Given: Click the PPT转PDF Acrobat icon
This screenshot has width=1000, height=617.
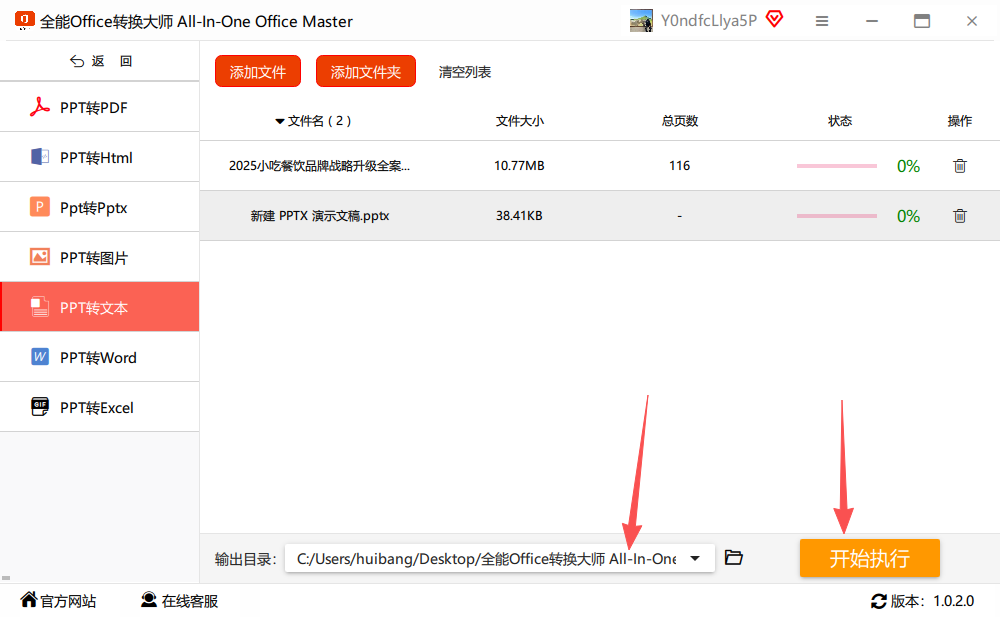Looking at the screenshot, I should (40, 107).
